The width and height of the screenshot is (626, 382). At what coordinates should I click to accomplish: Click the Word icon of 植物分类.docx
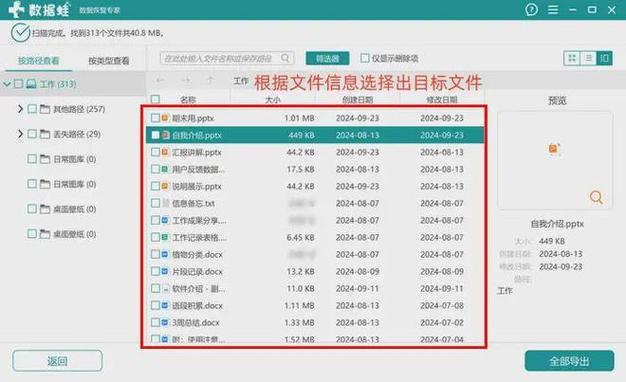point(165,254)
